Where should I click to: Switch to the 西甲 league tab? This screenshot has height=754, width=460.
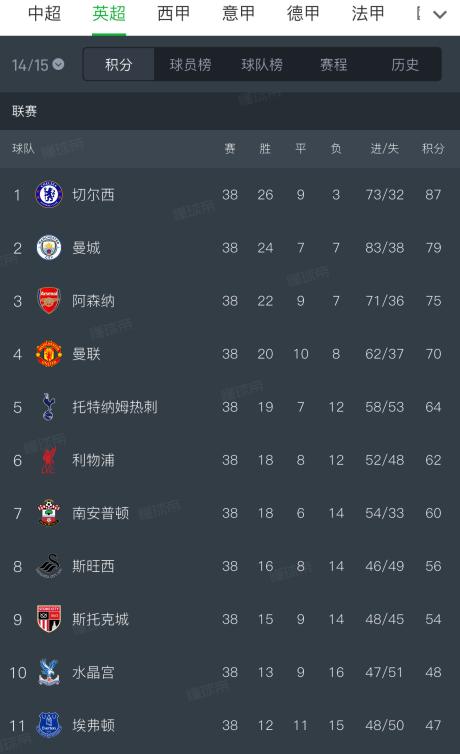(x=174, y=14)
